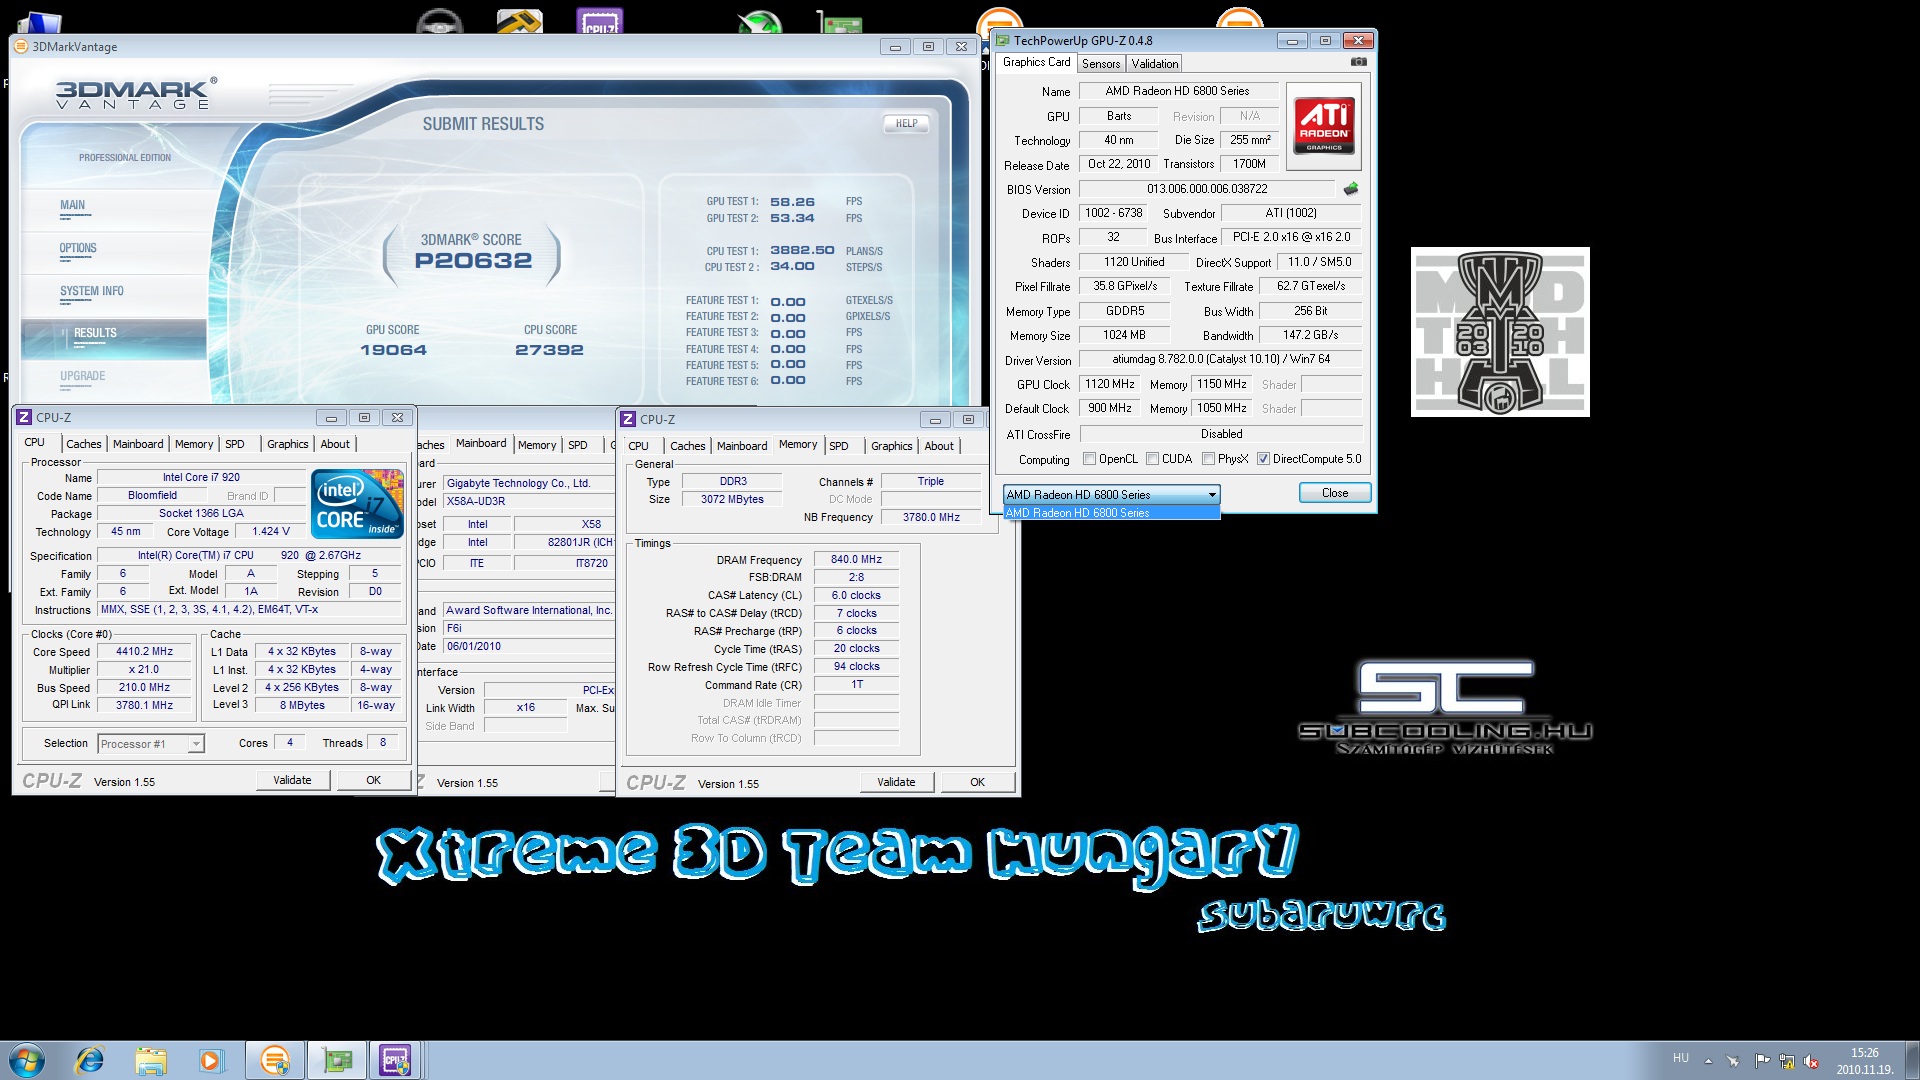
Task: Toggle the PhysX checkbox
Action: tap(1208, 459)
